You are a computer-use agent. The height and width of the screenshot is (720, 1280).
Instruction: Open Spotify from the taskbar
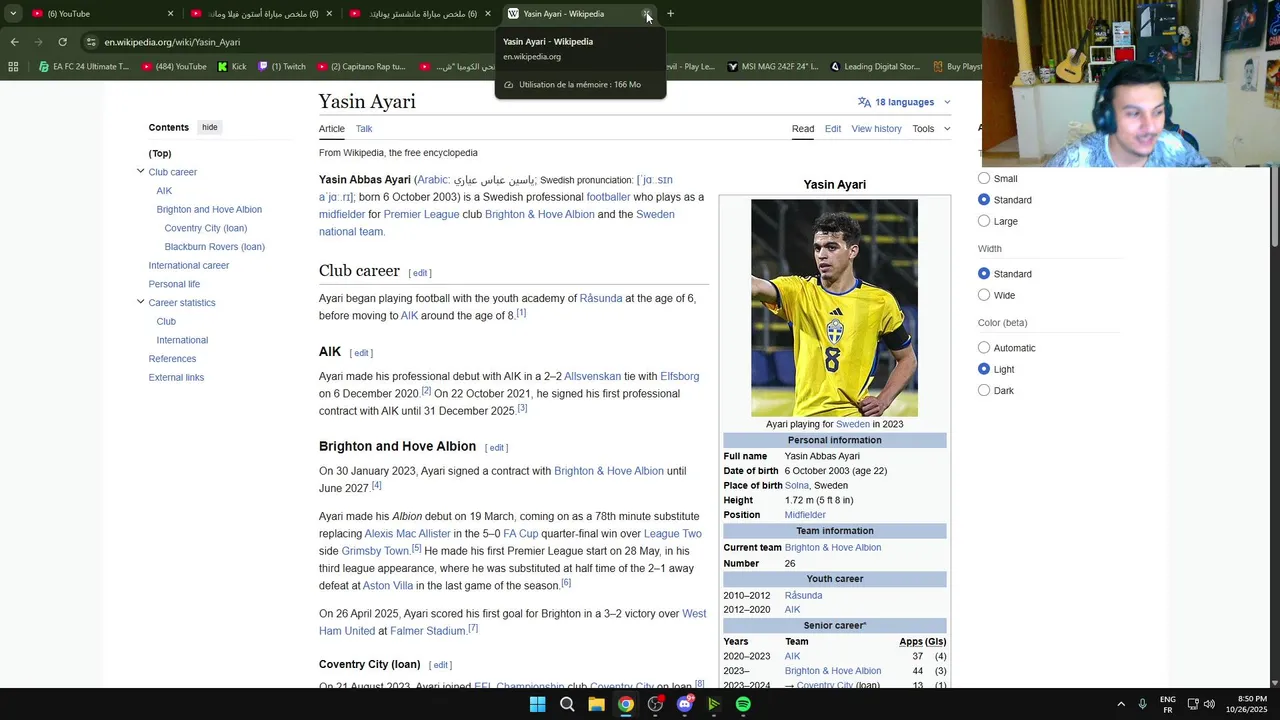(x=743, y=704)
